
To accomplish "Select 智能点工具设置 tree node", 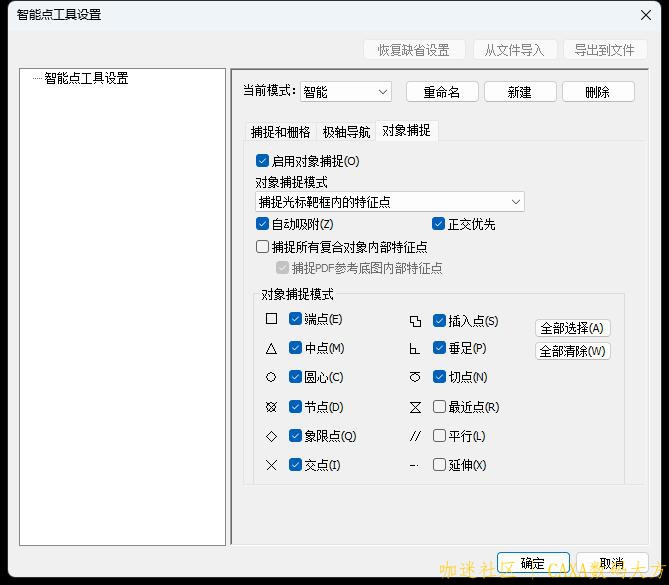I will click(86, 79).
